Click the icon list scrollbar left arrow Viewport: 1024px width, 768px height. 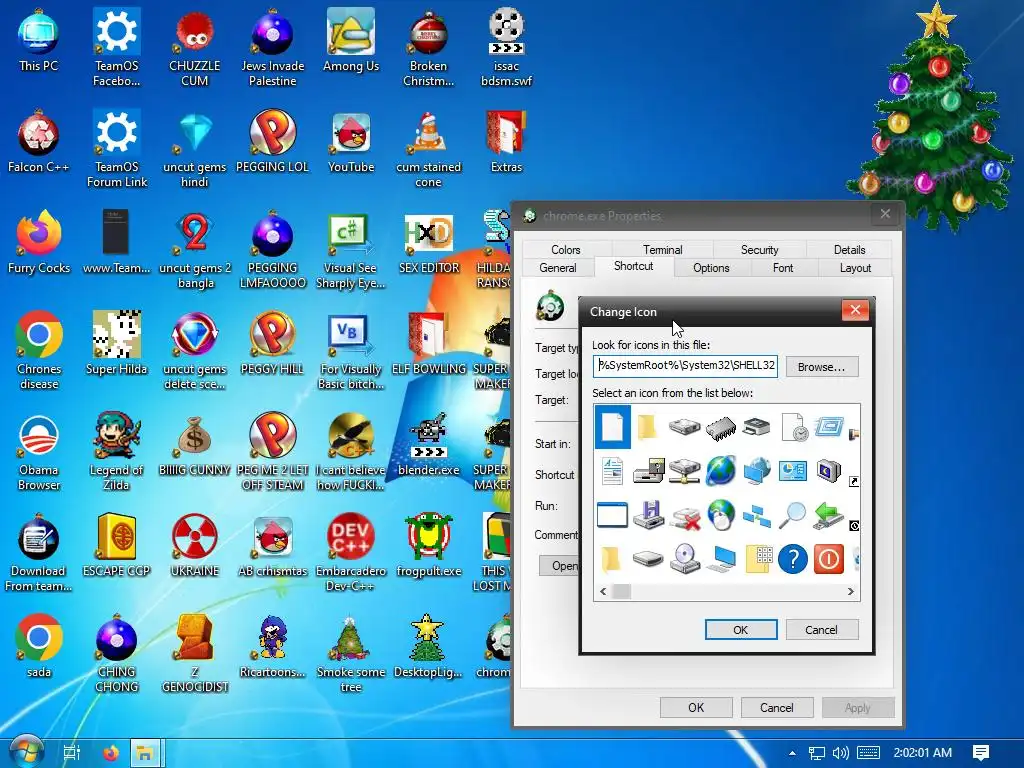coord(603,592)
